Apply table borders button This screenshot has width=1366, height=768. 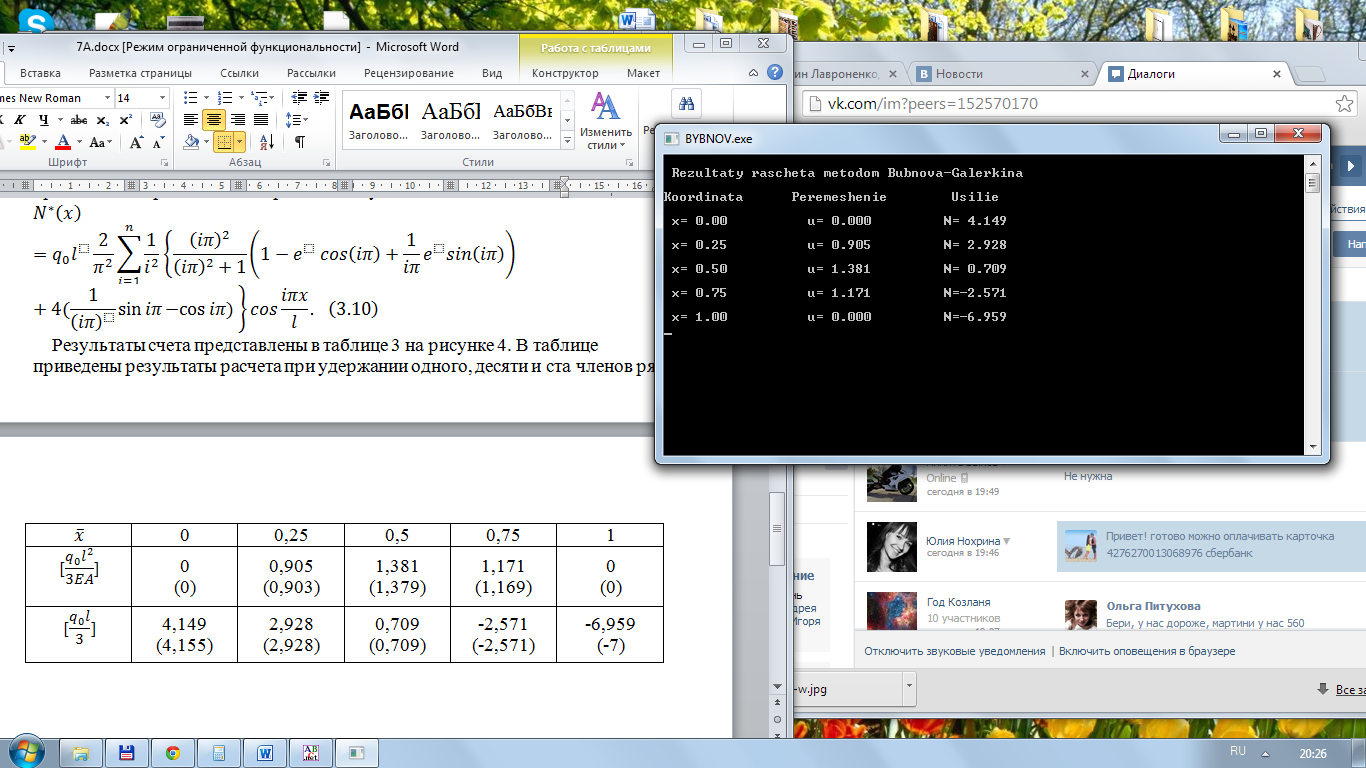[x=223, y=141]
